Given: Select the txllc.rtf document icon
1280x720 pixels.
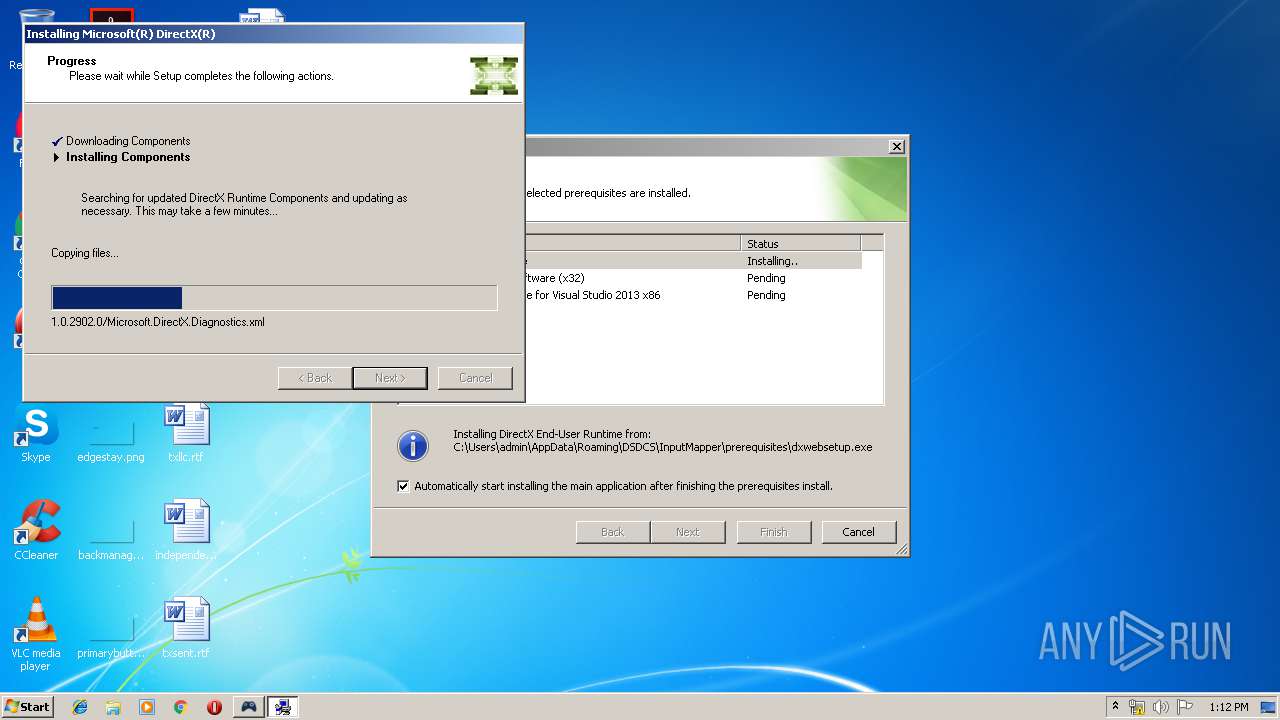Looking at the screenshot, I should coord(186,433).
